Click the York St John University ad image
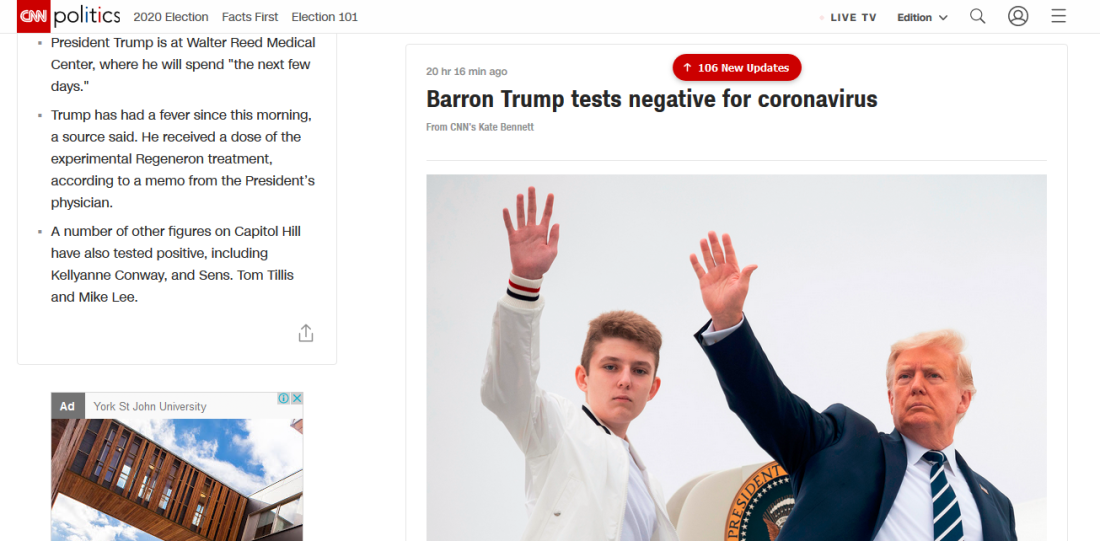1100x541 pixels. tap(177, 480)
